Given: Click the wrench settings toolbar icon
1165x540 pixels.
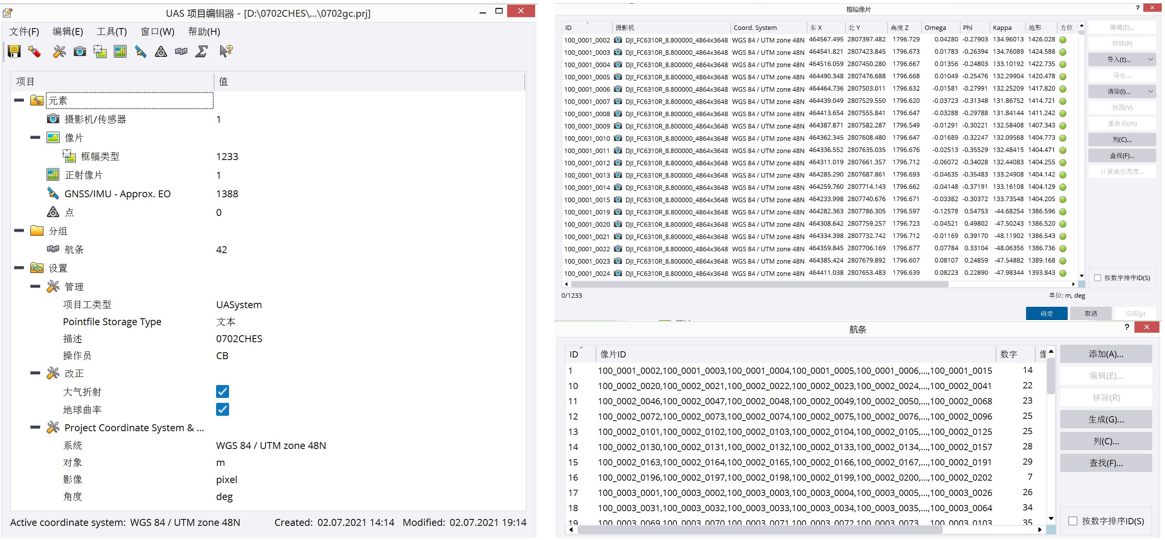Looking at the screenshot, I should 59,51.
